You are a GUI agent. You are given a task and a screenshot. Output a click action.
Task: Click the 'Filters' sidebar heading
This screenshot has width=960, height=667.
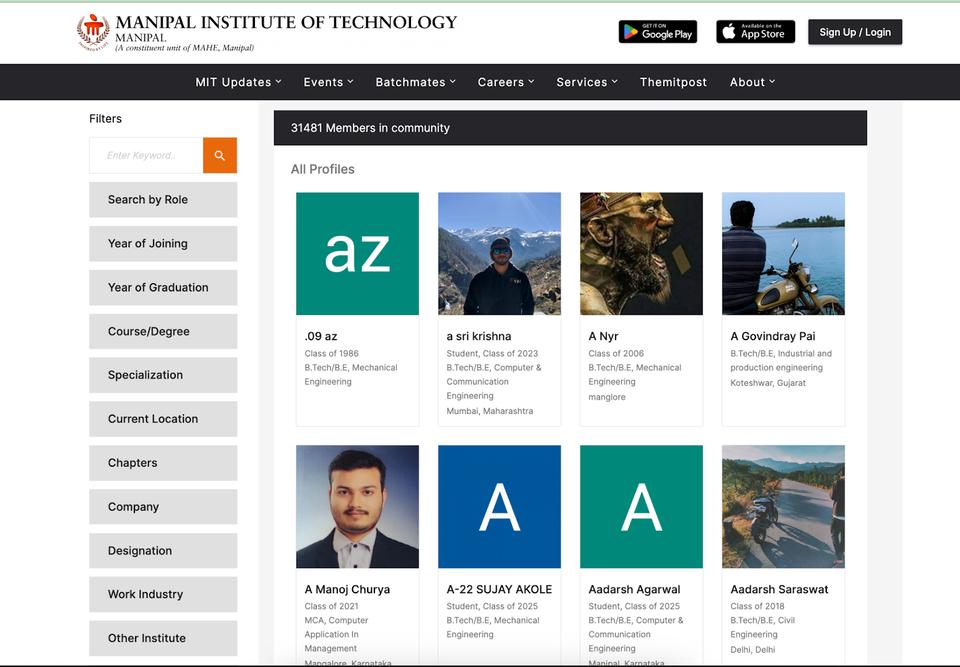tap(105, 119)
